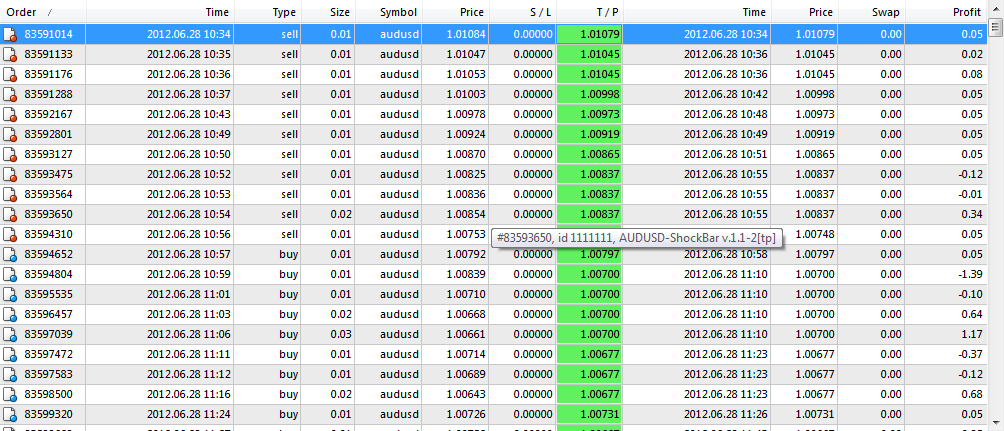Click the open time 2012.06.28 10:43
Screen dimensions: 1004x431
pos(189,115)
